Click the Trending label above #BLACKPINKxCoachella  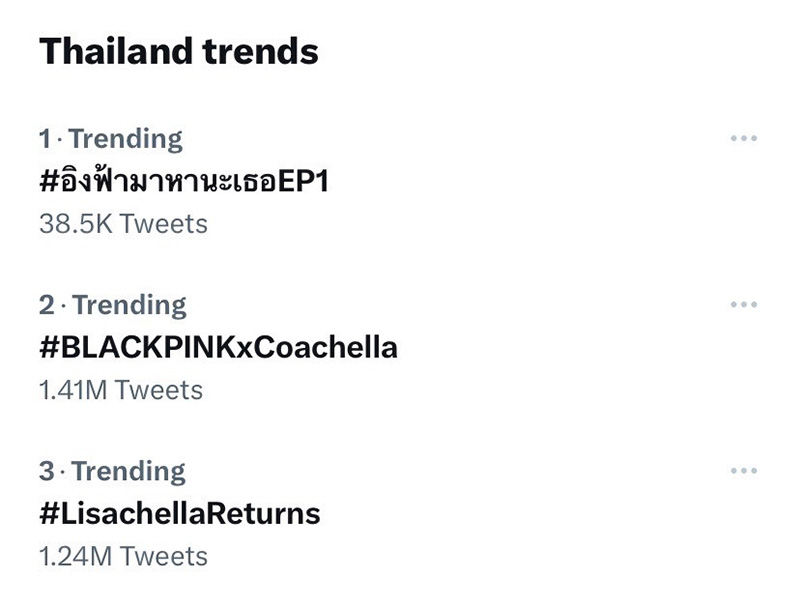click(129, 305)
